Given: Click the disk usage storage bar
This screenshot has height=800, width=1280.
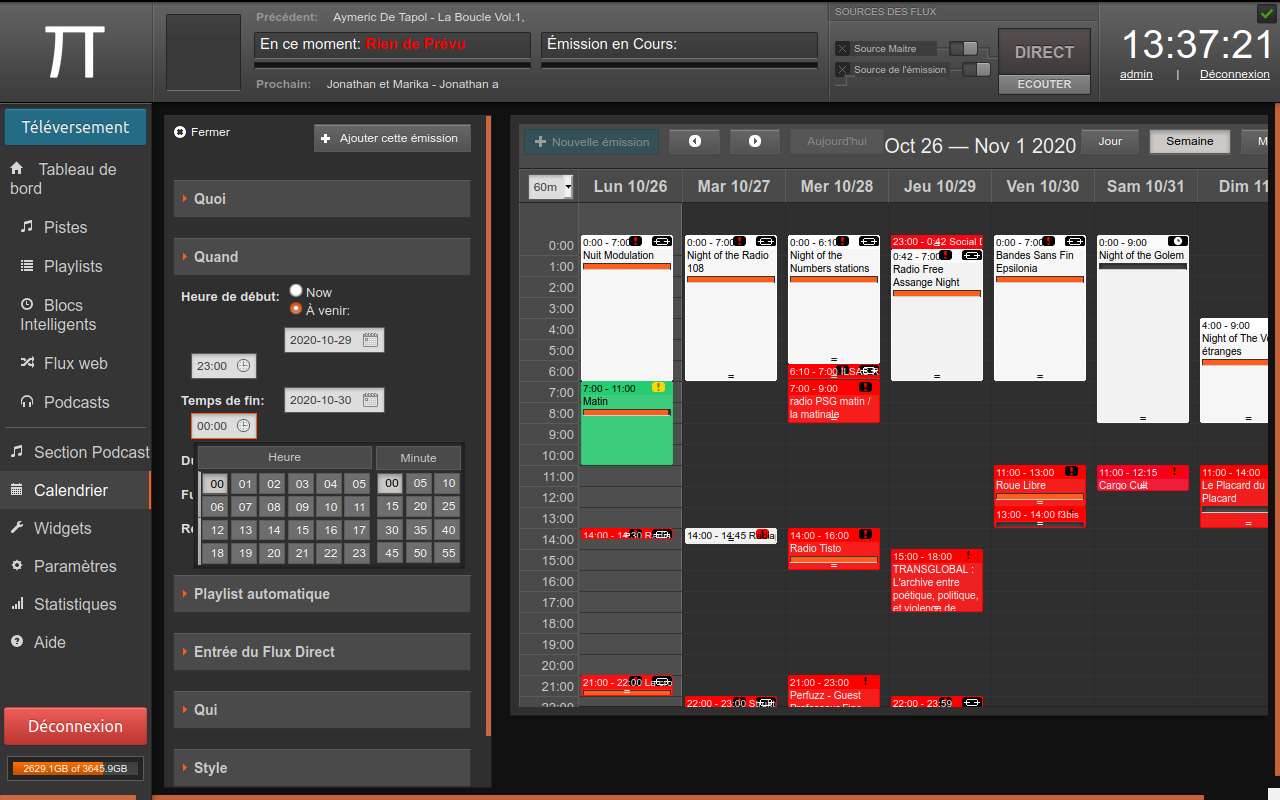Looking at the screenshot, I should (75, 768).
